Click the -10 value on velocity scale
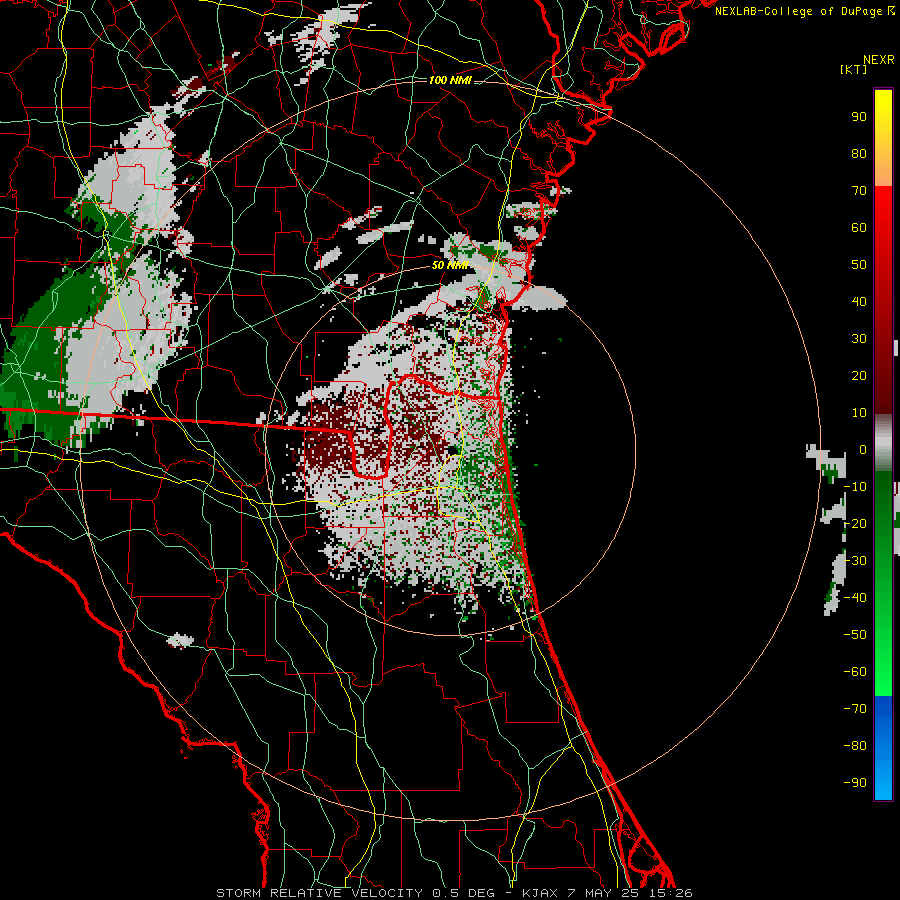This screenshot has height=900, width=900. (x=855, y=487)
